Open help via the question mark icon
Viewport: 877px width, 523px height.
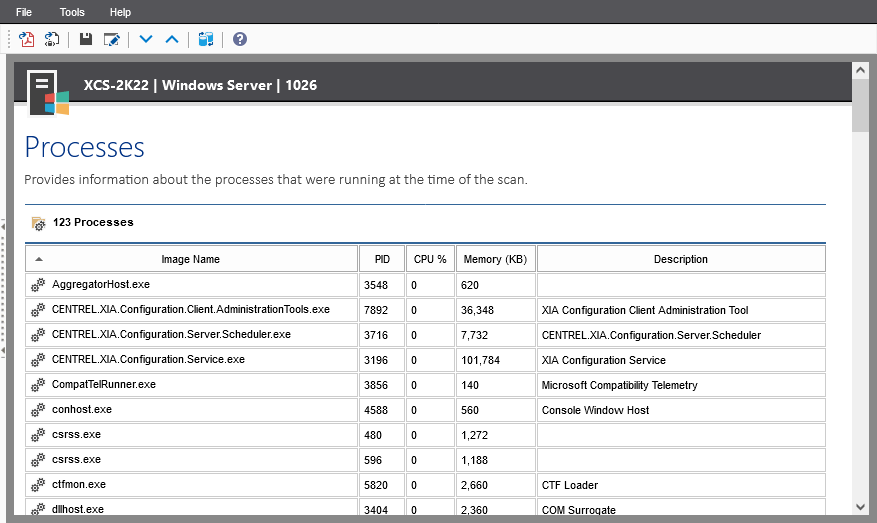[x=240, y=39]
